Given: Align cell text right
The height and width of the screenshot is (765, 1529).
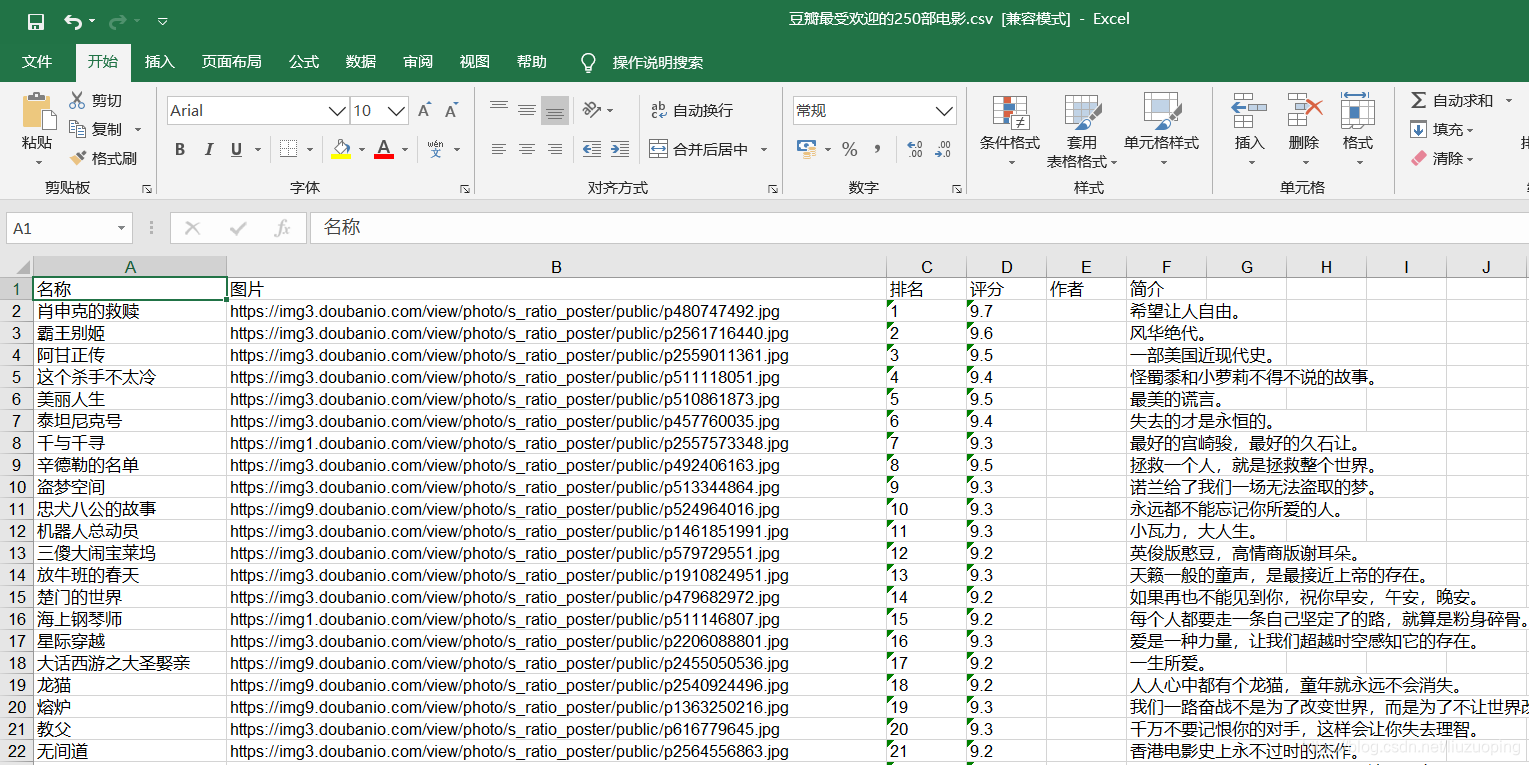Looking at the screenshot, I should (555, 149).
